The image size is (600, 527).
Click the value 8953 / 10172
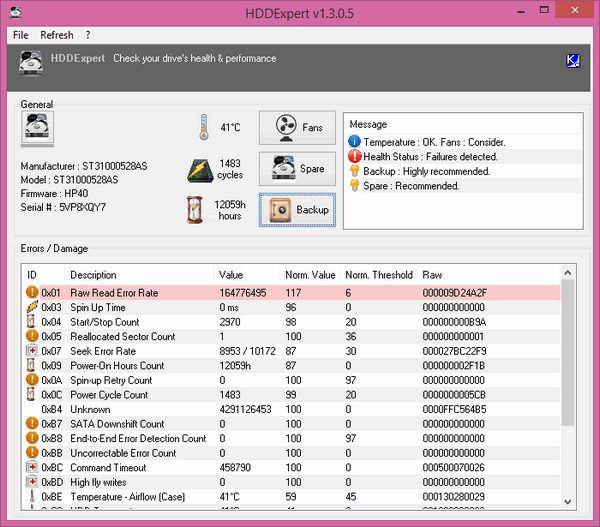point(247,351)
